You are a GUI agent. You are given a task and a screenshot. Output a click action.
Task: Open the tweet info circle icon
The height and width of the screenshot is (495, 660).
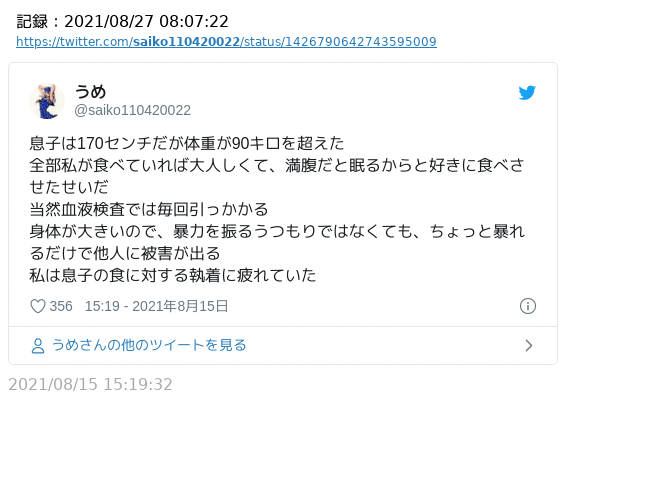(x=528, y=306)
